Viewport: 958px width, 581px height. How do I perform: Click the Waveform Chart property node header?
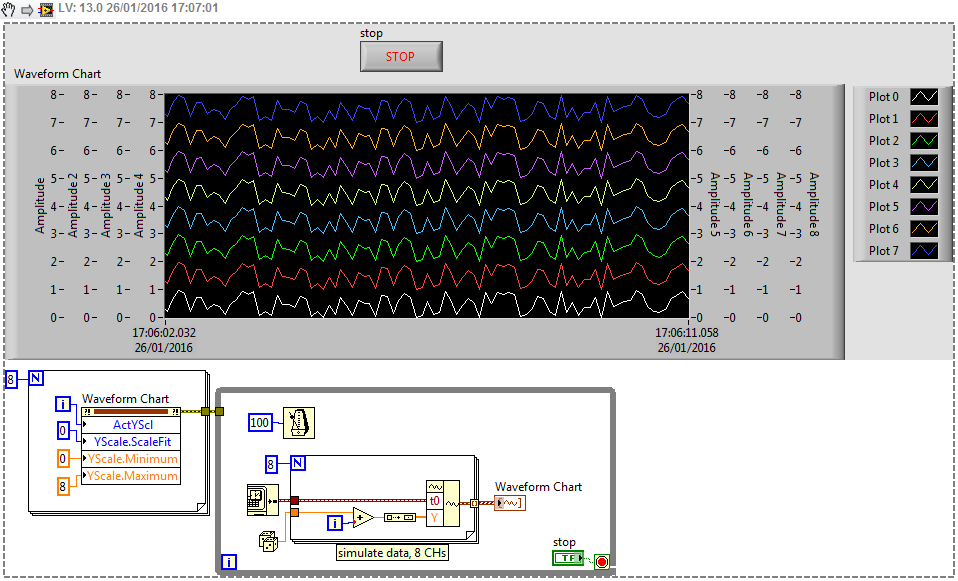131,412
